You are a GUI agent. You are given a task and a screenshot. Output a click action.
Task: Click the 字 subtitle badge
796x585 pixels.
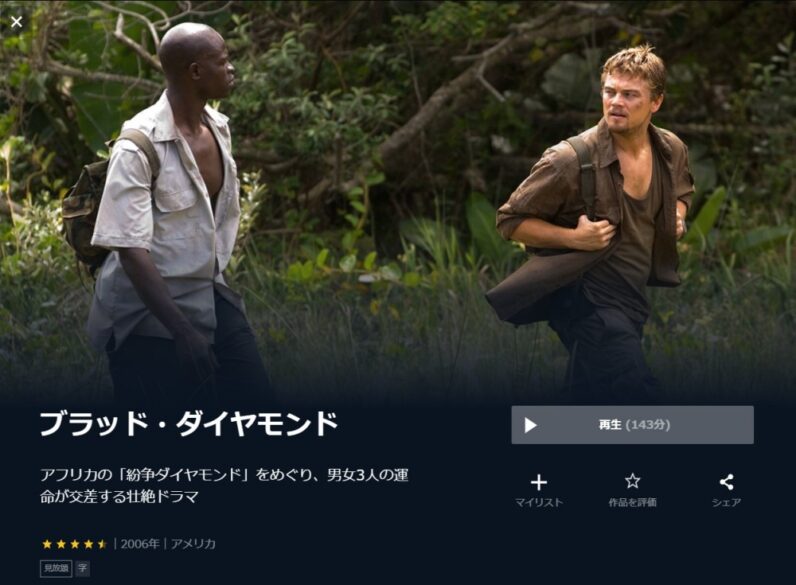pos(83,568)
